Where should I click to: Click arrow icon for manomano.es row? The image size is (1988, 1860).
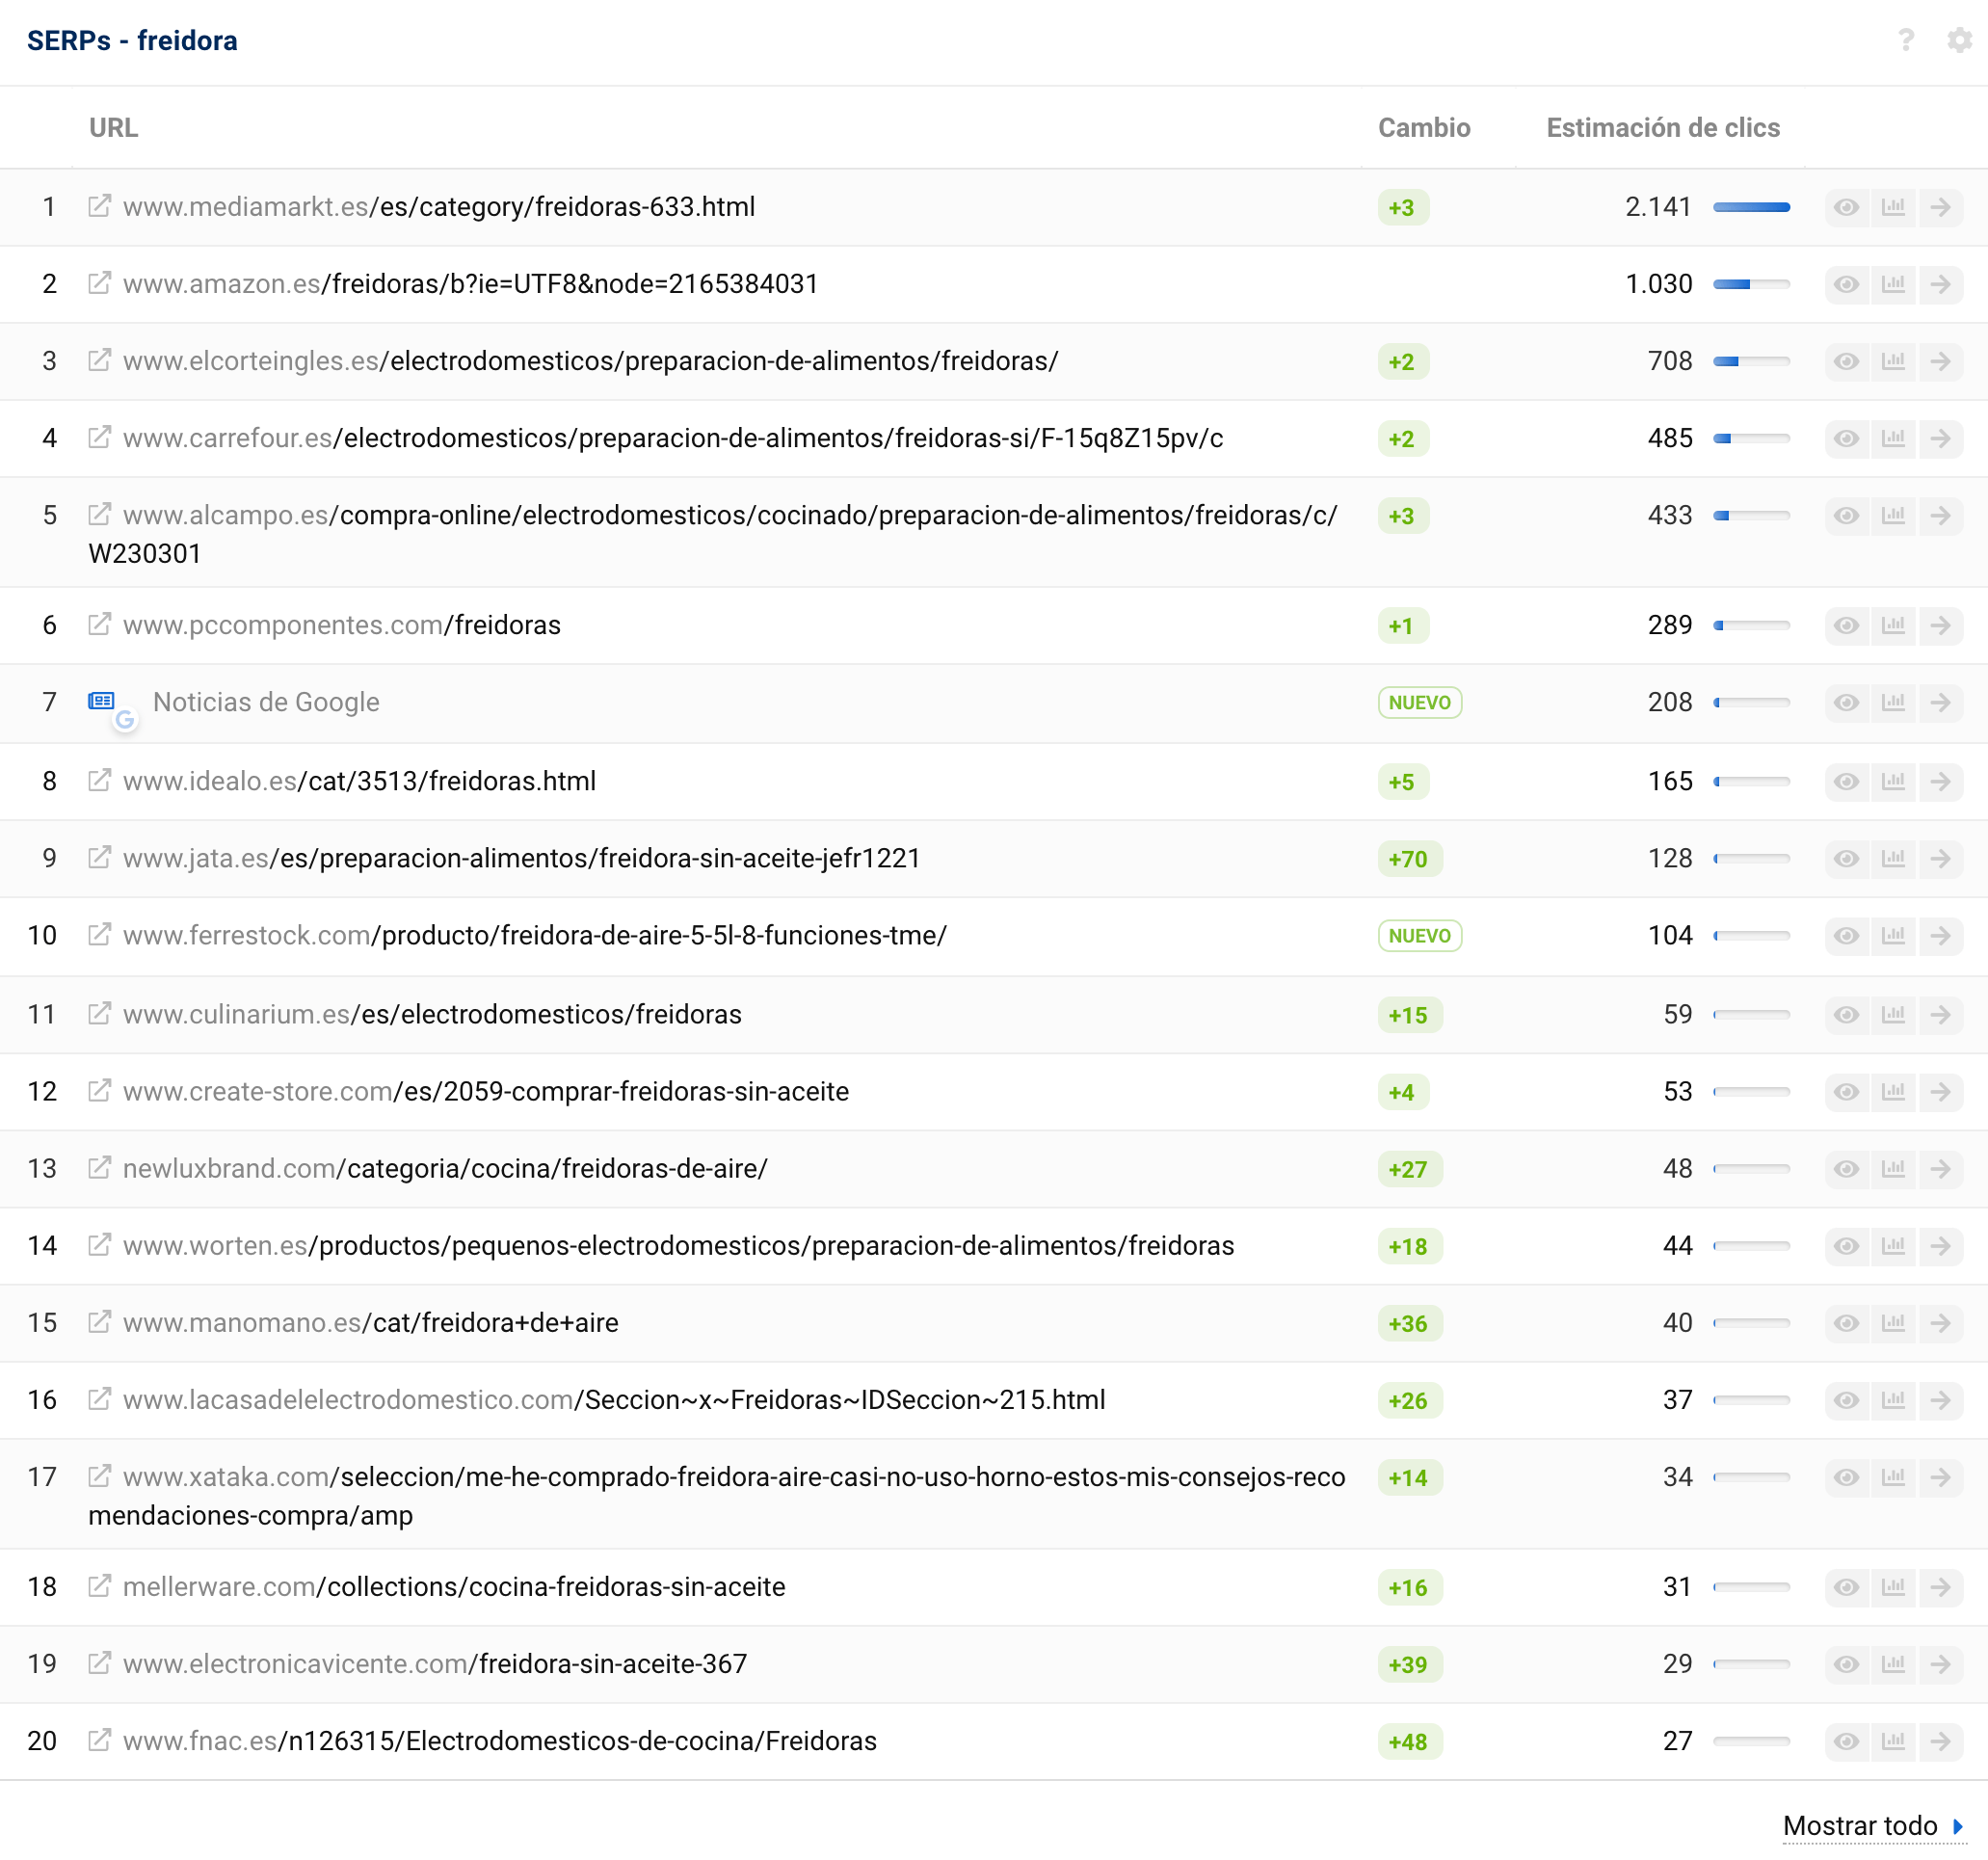[1940, 1323]
